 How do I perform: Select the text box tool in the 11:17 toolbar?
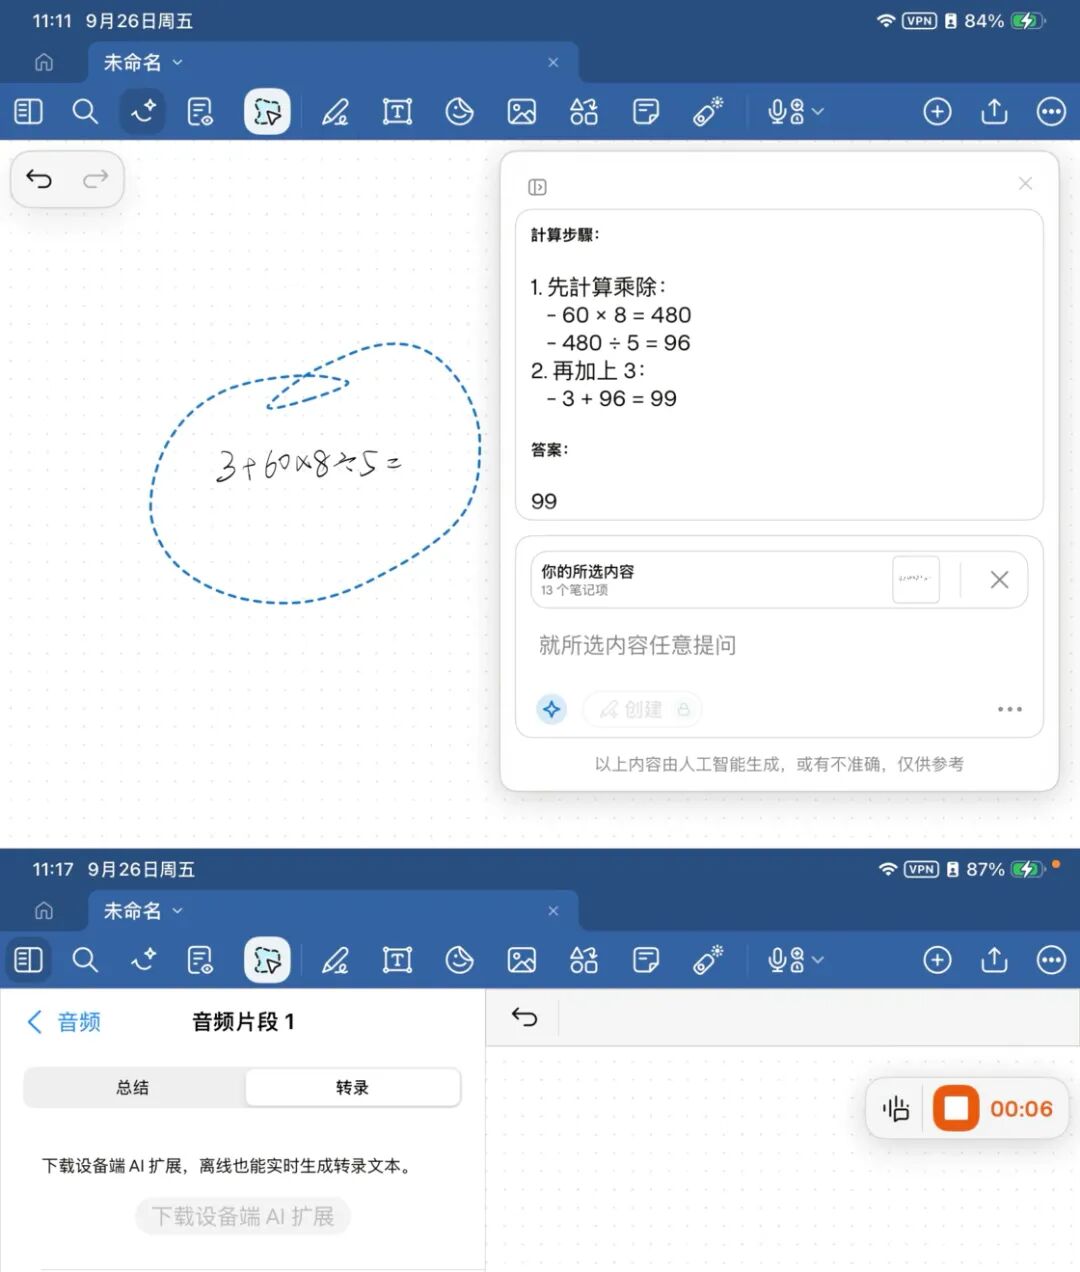(x=397, y=960)
